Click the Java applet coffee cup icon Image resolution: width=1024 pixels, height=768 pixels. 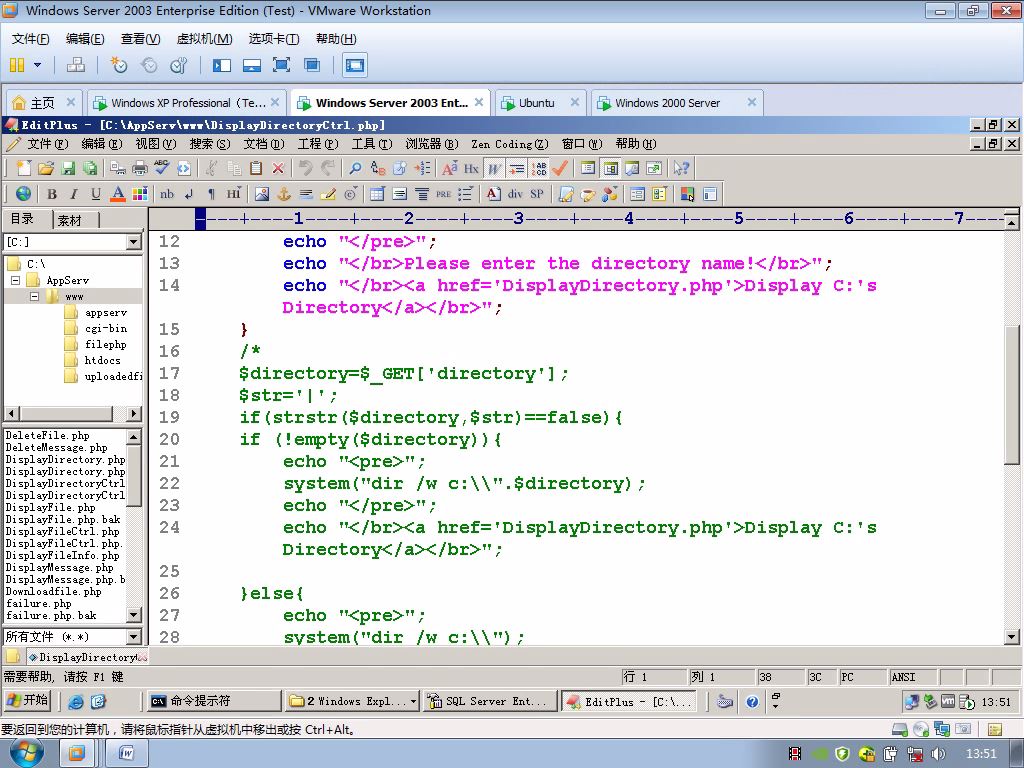tap(588, 194)
